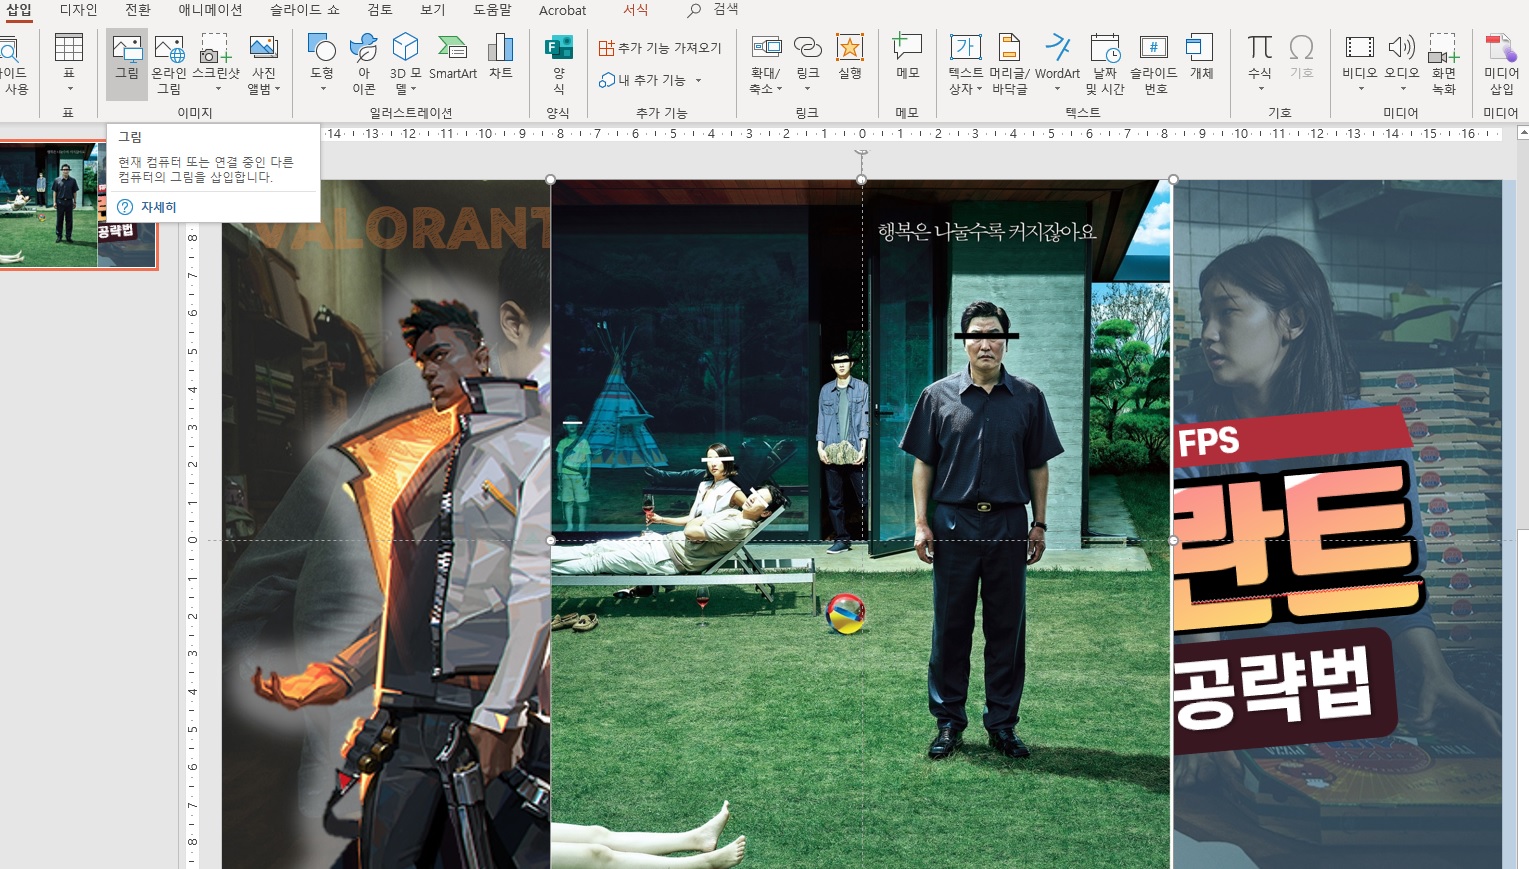Select the FPS 공략법 image on the right
This screenshot has width=1529, height=869.
[x=1337, y=525]
